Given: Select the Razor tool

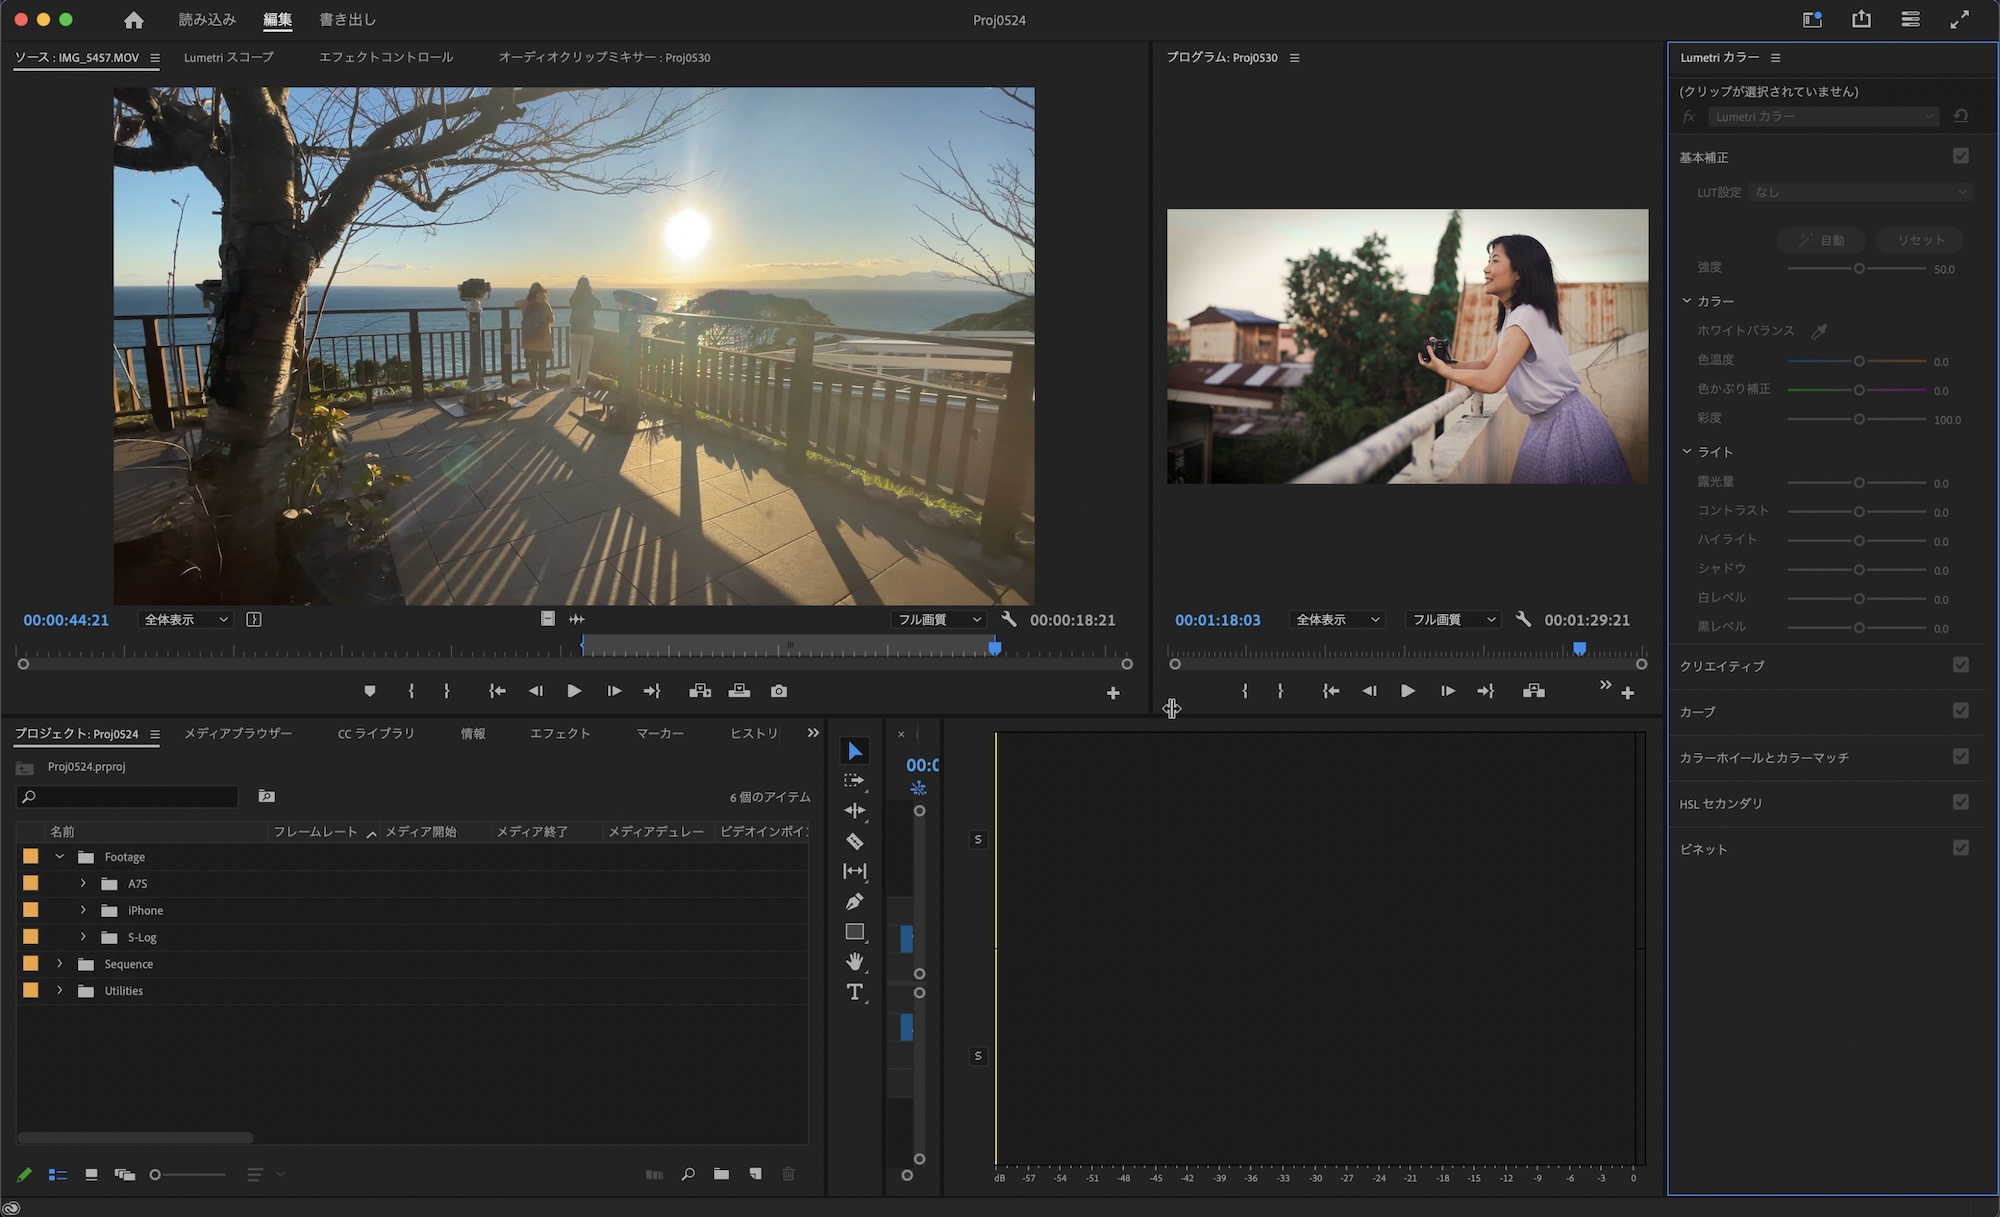Looking at the screenshot, I should point(854,841).
